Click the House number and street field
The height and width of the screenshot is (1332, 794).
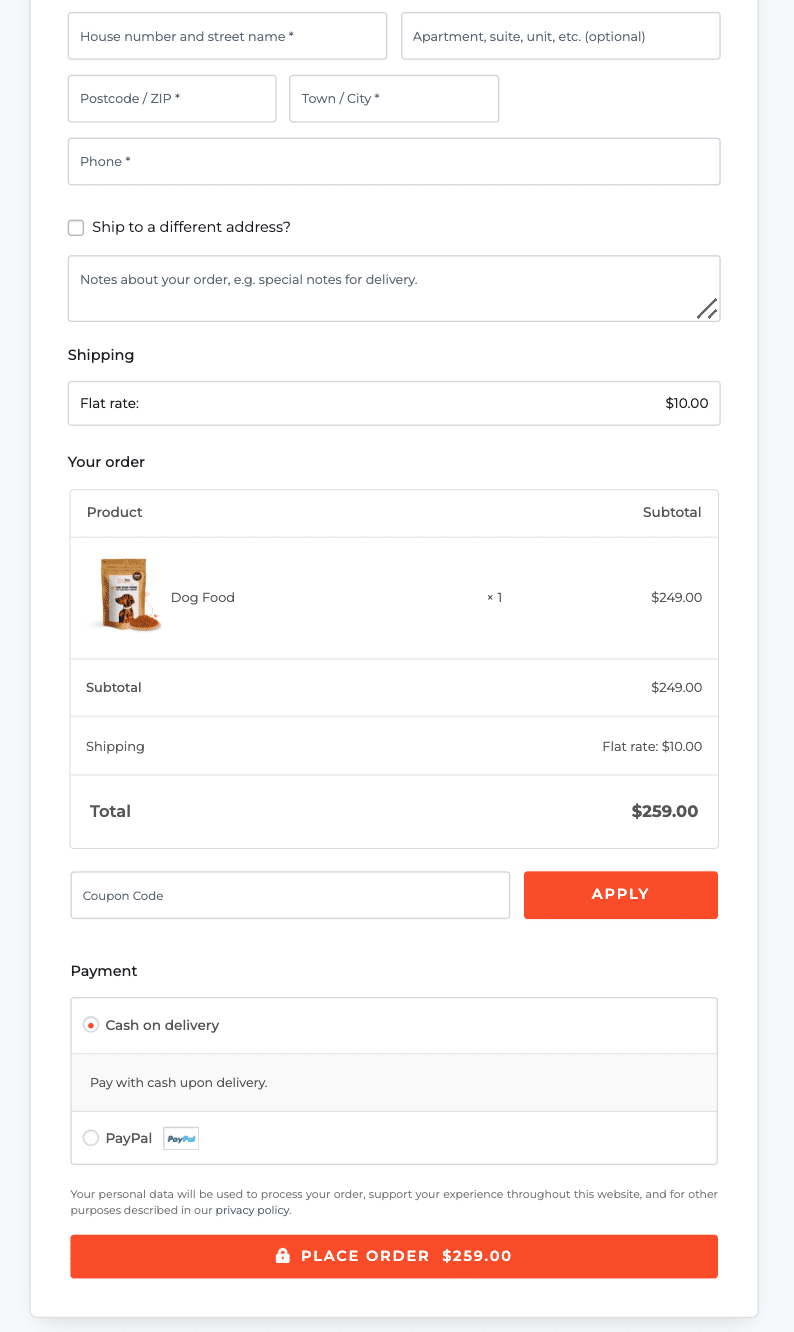(227, 36)
